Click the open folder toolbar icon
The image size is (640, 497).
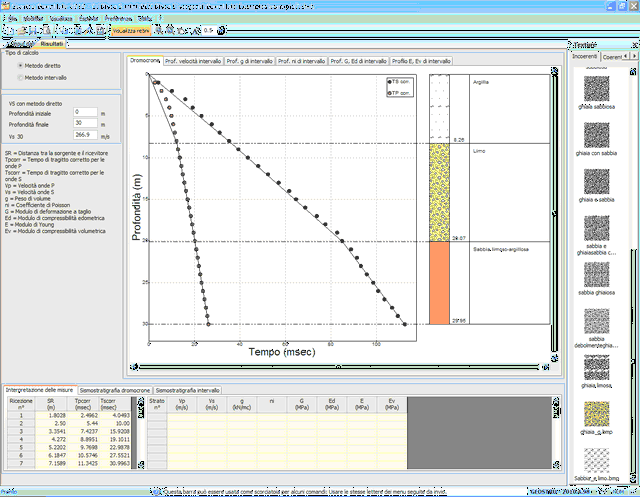click(22, 31)
